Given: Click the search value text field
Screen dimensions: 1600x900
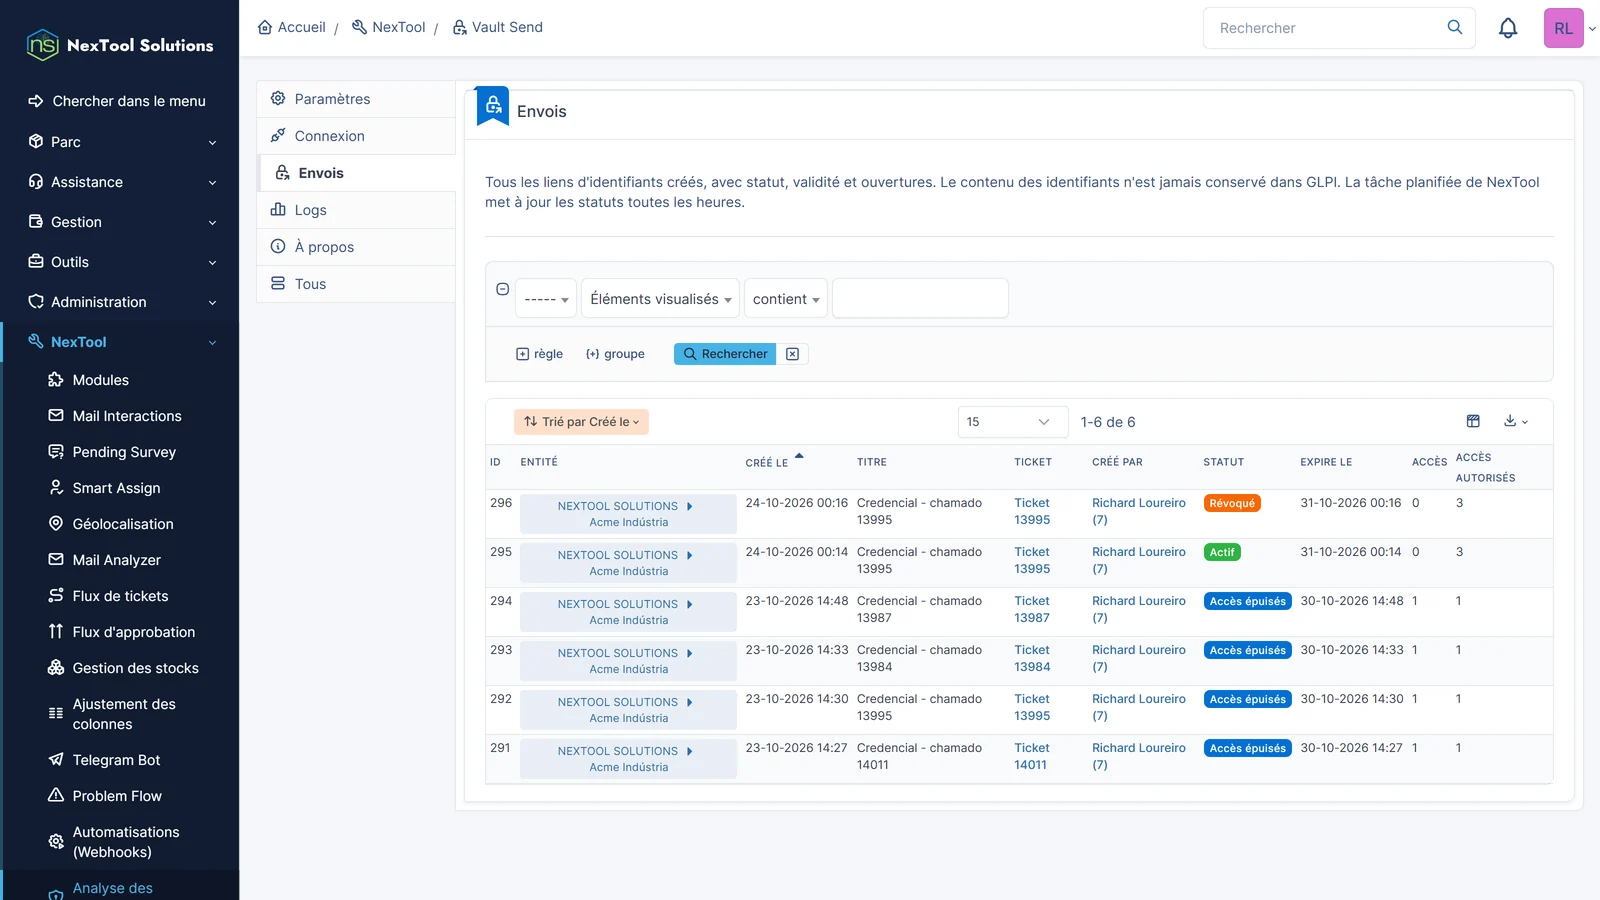Looking at the screenshot, I should click(920, 298).
